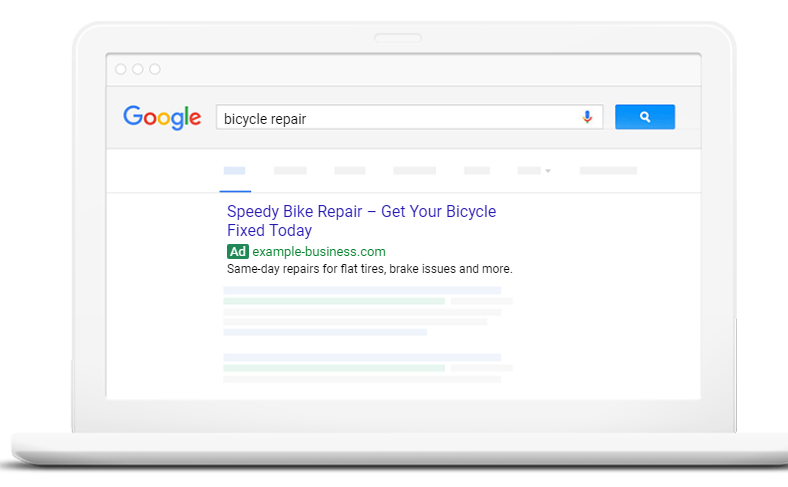Click the microphone voice search icon
The image size is (788, 487).
click(587, 117)
